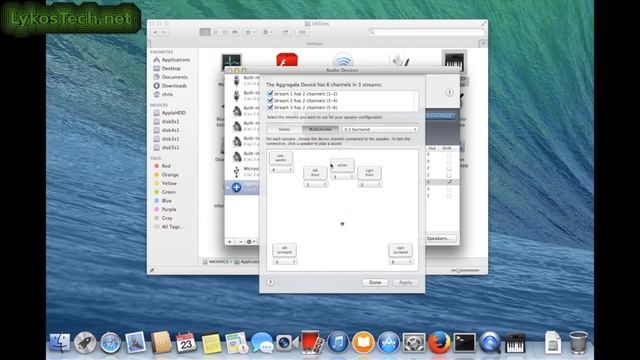Open the right front channel dropdown
This screenshot has height=360, width=640.
[370, 184]
